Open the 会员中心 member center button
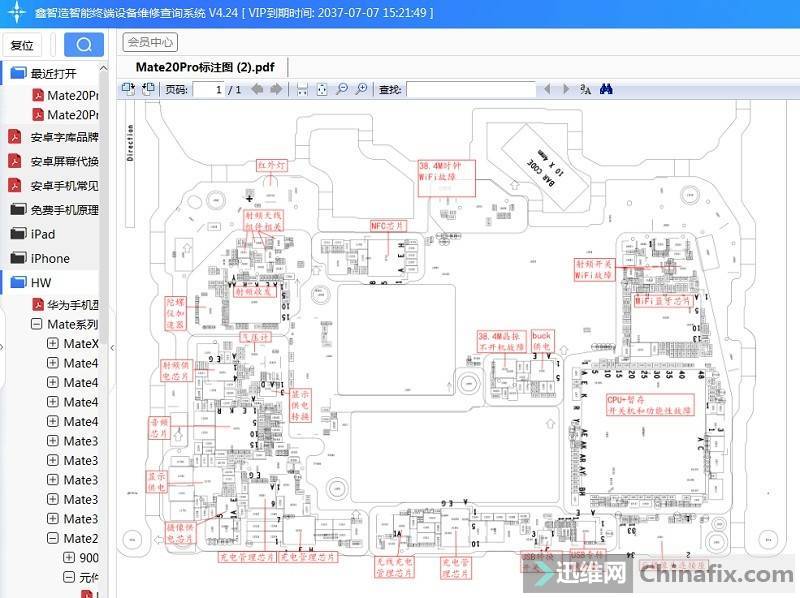Screen dimensions: 800x598 point(150,42)
